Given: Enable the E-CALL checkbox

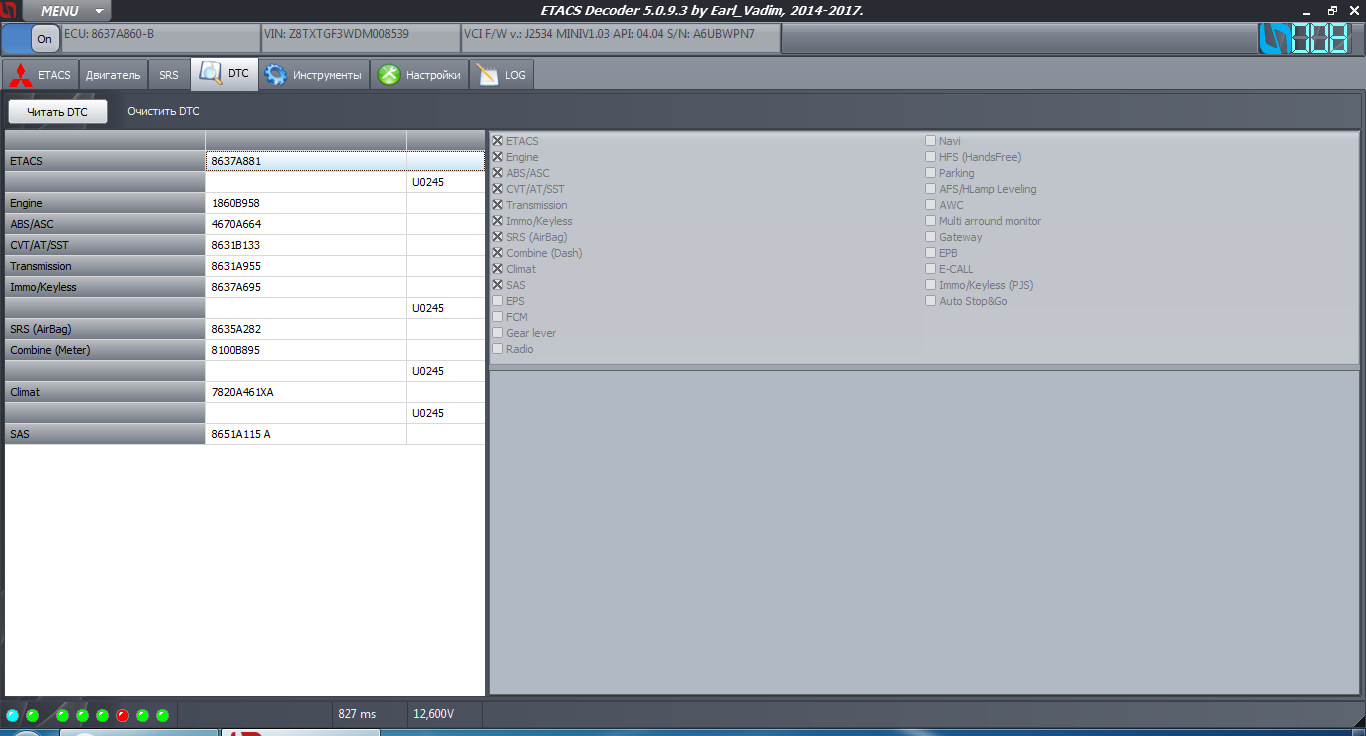Looking at the screenshot, I should [x=931, y=269].
